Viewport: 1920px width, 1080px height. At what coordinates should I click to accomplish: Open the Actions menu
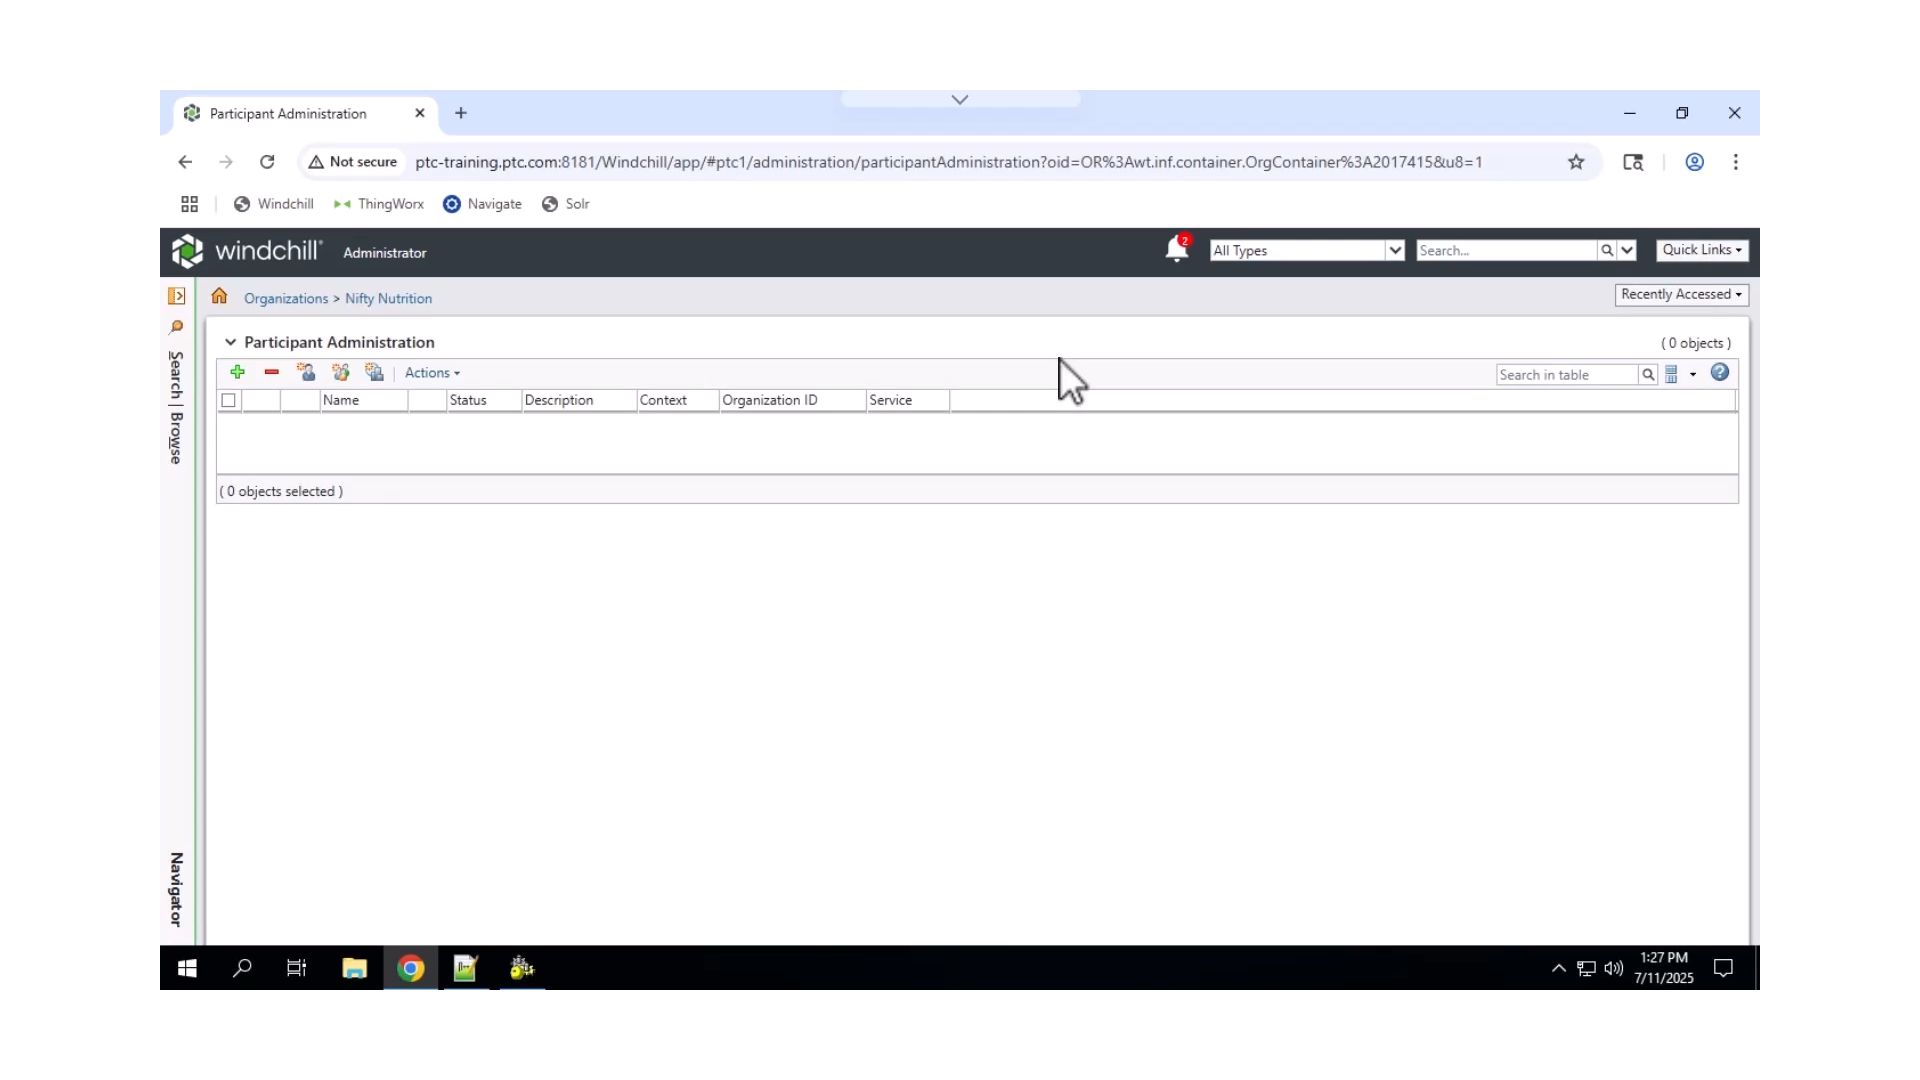click(x=432, y=373)
